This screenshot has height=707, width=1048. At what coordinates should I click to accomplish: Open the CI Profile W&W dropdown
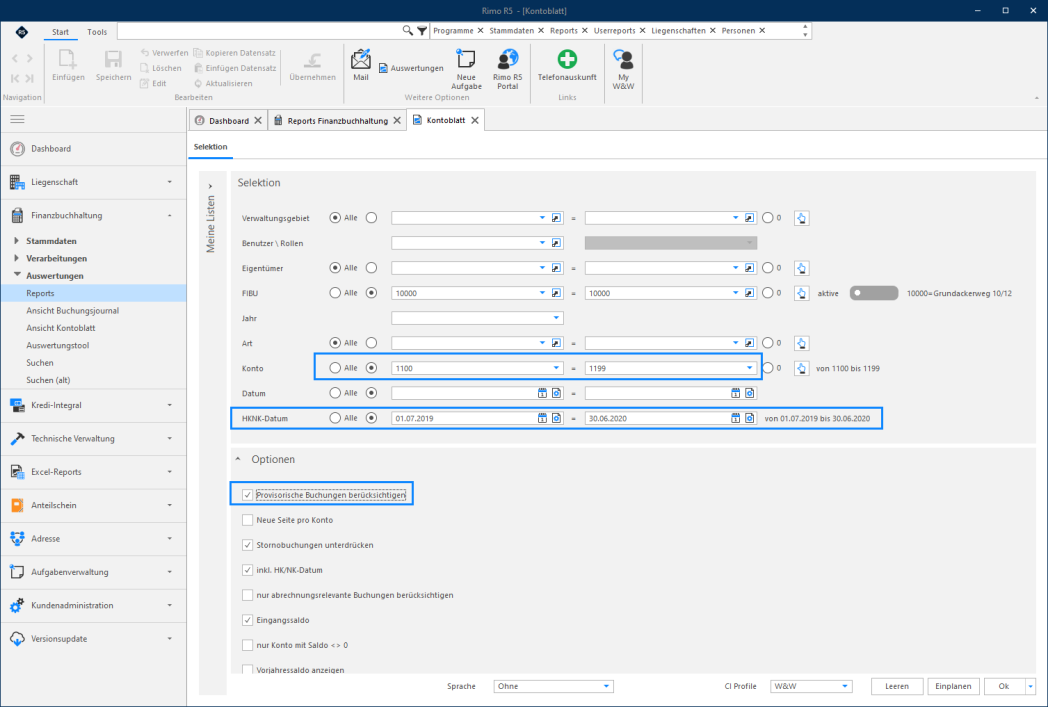point(845,686)
